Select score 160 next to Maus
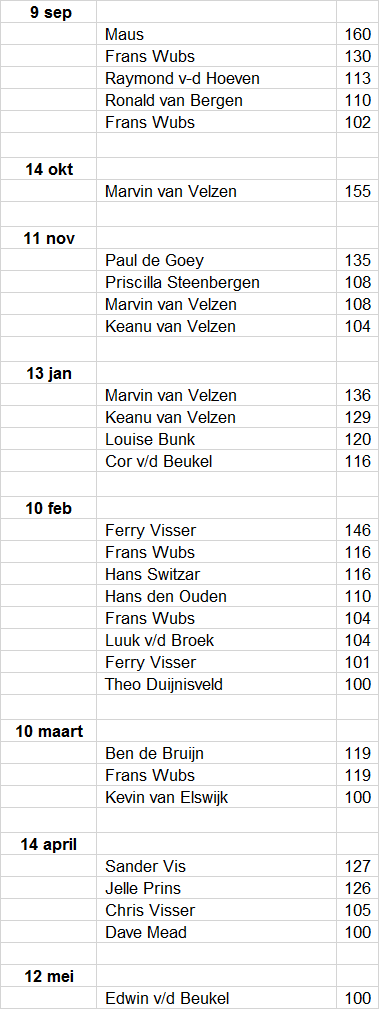Screen dimensions: 379x1009 coord(357,33)
